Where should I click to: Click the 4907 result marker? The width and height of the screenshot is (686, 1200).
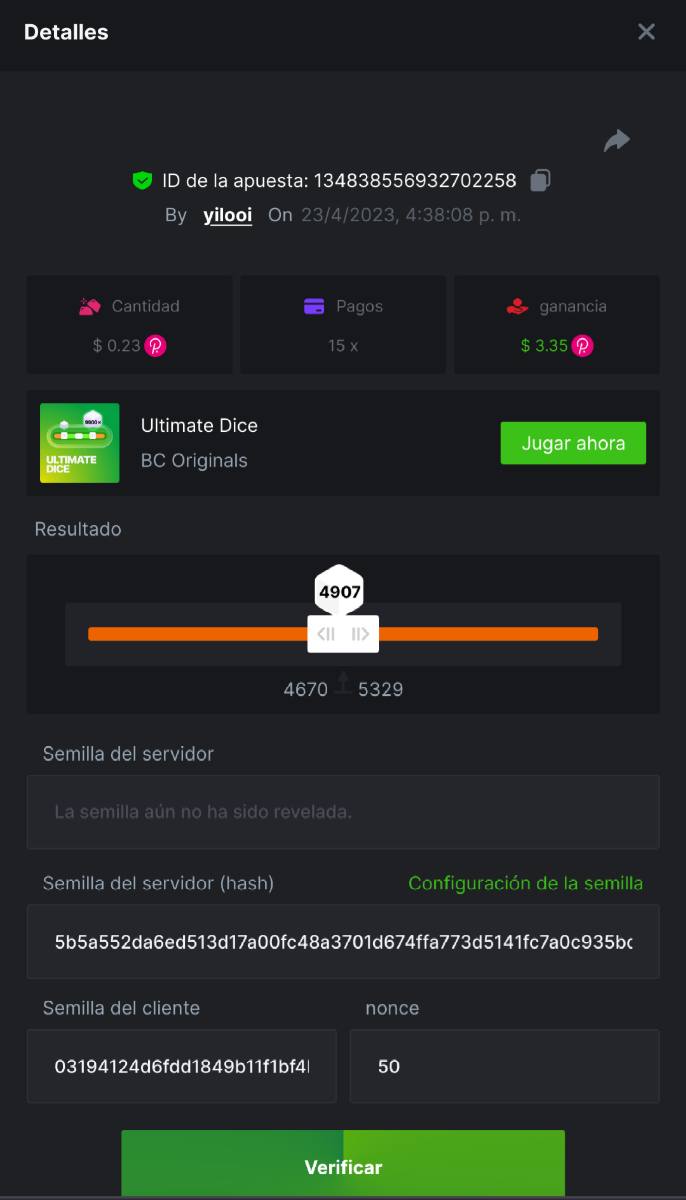339,591
